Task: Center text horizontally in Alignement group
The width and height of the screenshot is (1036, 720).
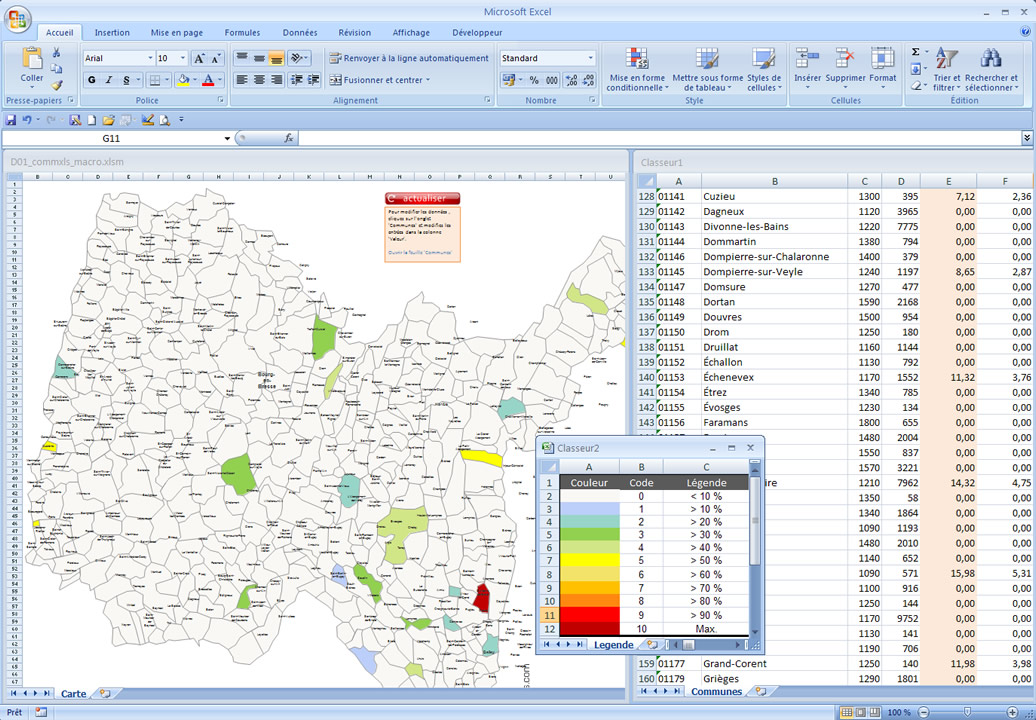Action: (x=259, y=80)
